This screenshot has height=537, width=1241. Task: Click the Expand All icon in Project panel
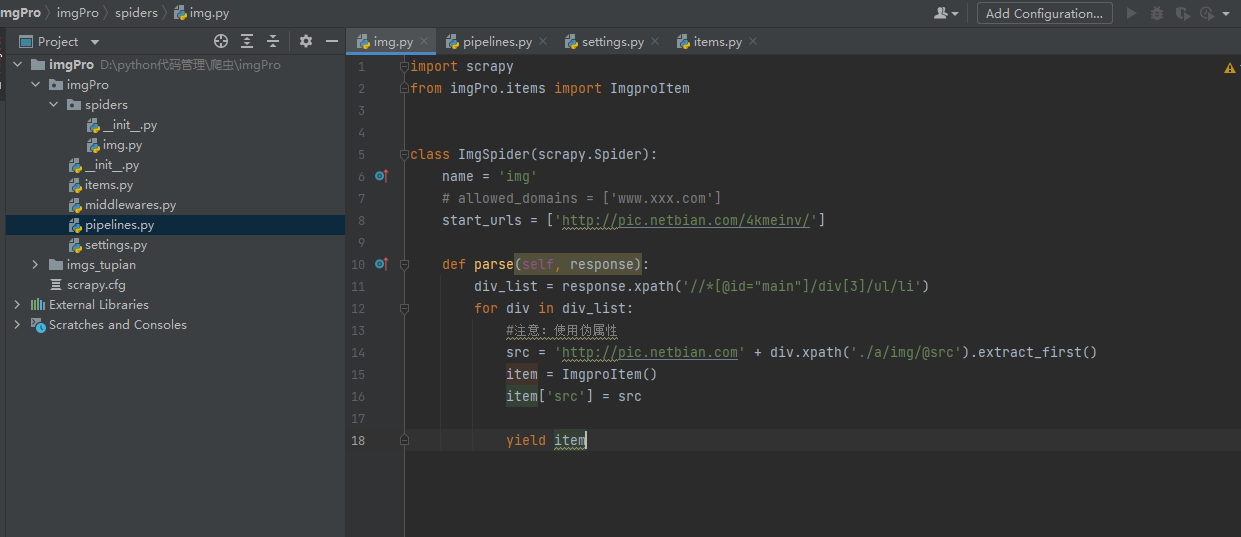pyautogui.click(x=247, y=41)
